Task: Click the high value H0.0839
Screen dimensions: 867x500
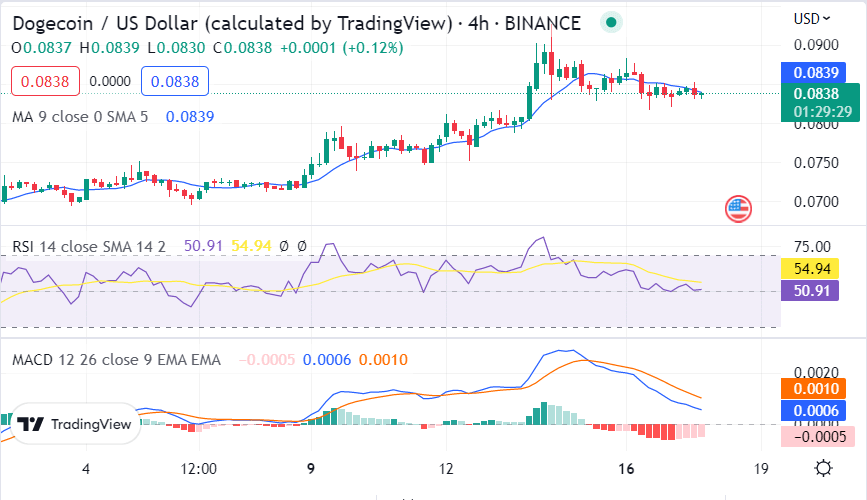Action: point(109,48)
